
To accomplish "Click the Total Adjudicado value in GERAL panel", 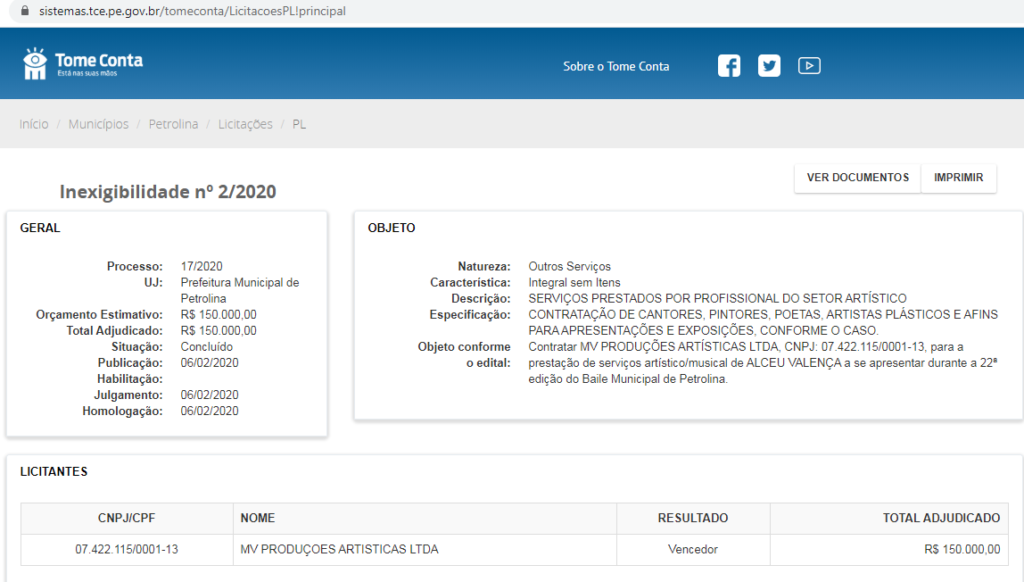I will click(x=219, y=331).
